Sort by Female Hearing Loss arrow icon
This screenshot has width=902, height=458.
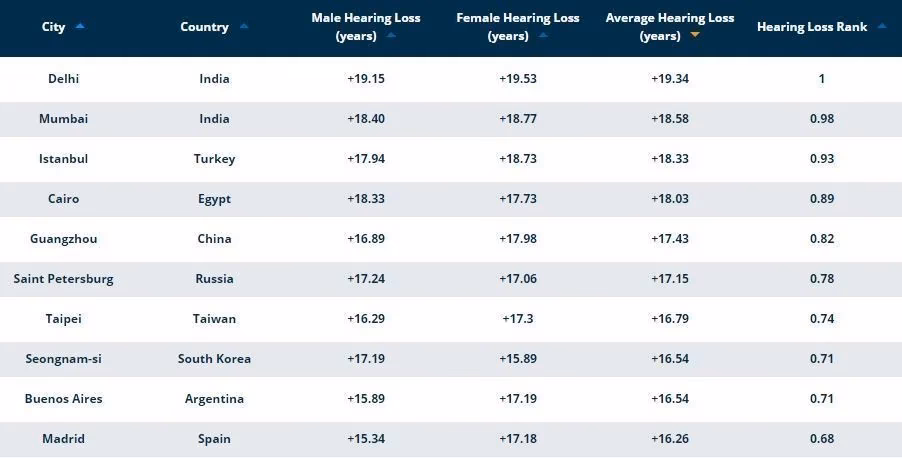pyautogui.click(x=541, y=35)
